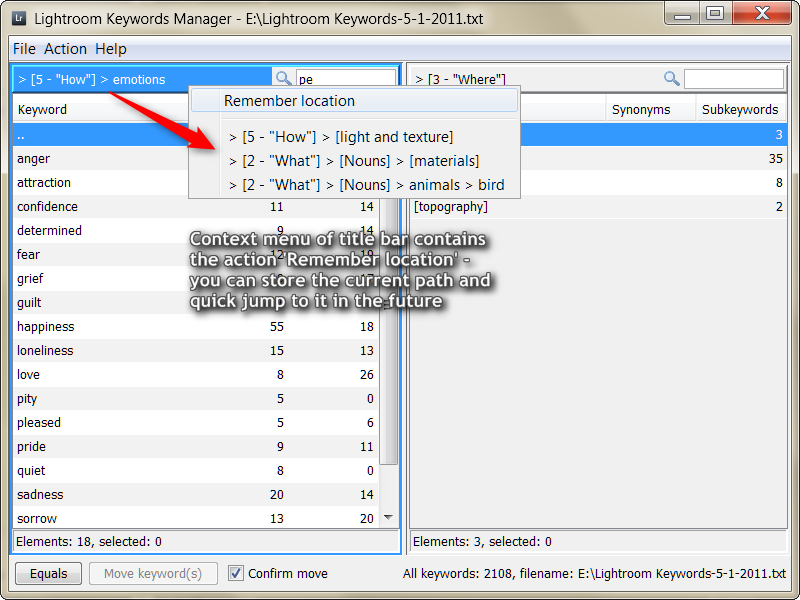Click the right panel row with 8 subkeywords
This screenshot has height=600, width=800.
tap(653, 183)
